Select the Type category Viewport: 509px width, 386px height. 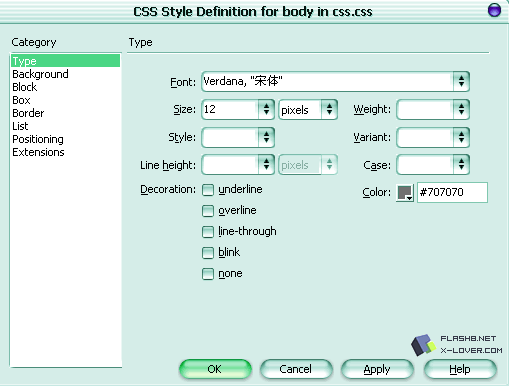(x=65, y=61)
